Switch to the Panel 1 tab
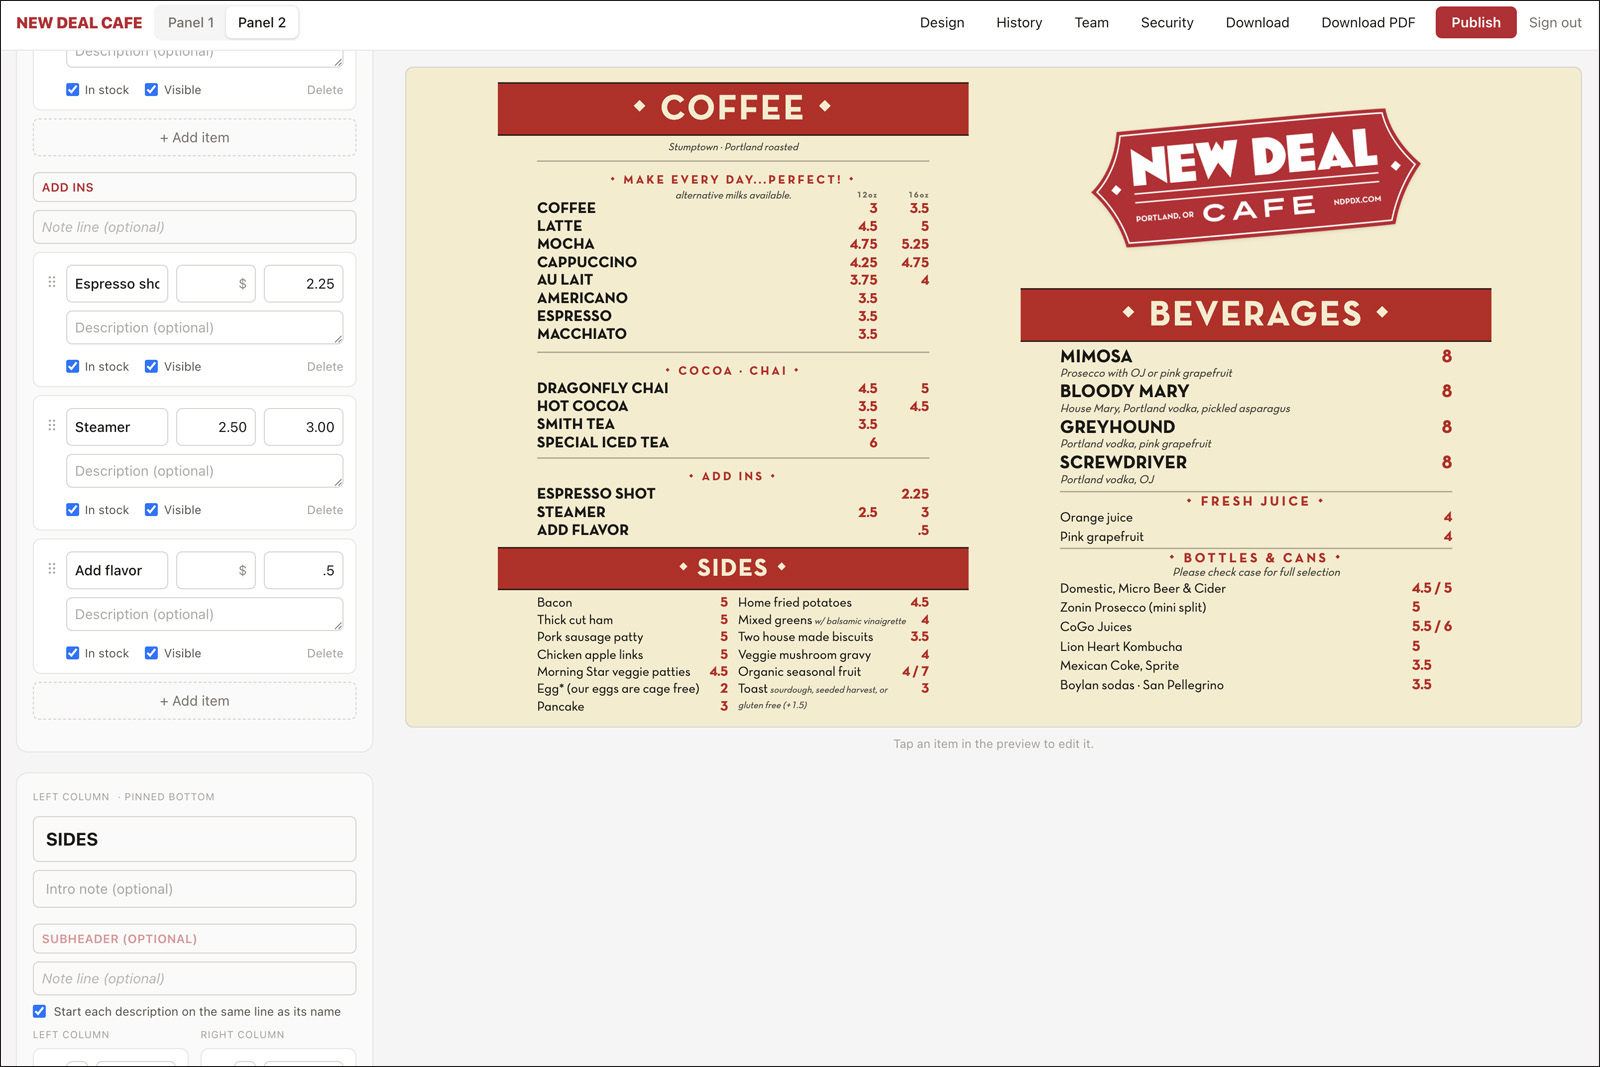 point(191,22)
